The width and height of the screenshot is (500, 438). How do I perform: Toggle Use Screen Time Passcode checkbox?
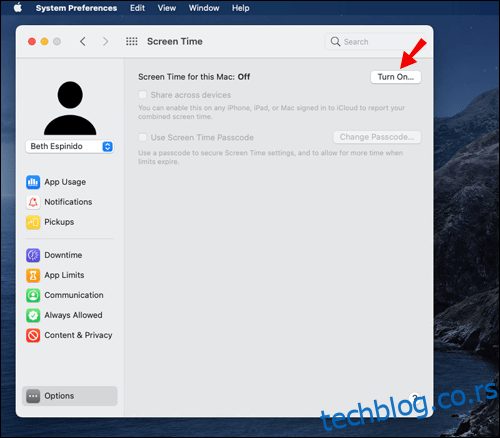pyautogui.click(x=142, y=137)
